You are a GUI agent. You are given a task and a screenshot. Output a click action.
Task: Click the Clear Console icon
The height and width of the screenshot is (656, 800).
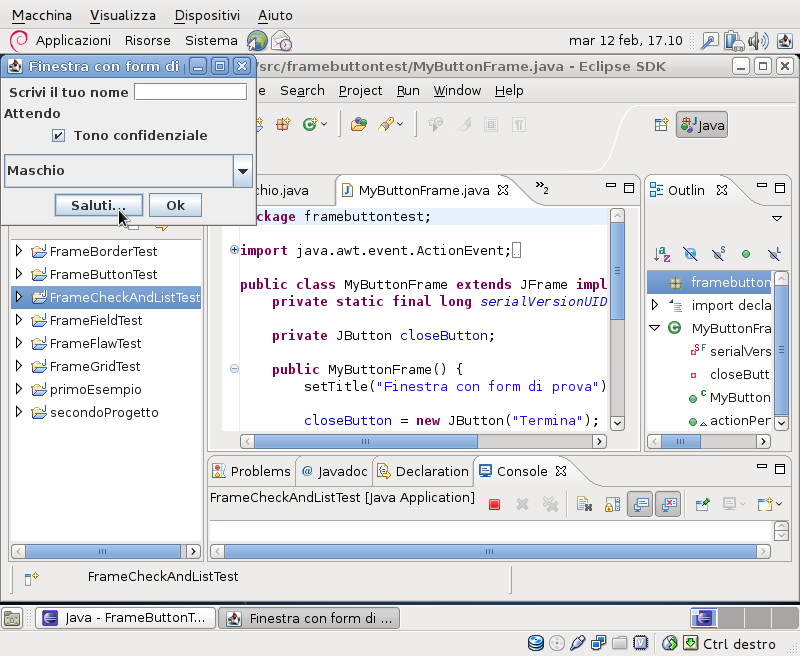pos(584,504)
